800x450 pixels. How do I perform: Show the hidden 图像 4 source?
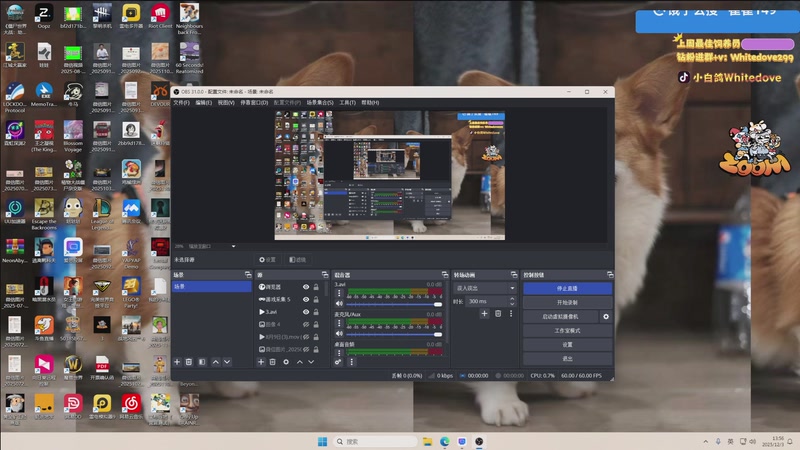(x=306, y=324)
